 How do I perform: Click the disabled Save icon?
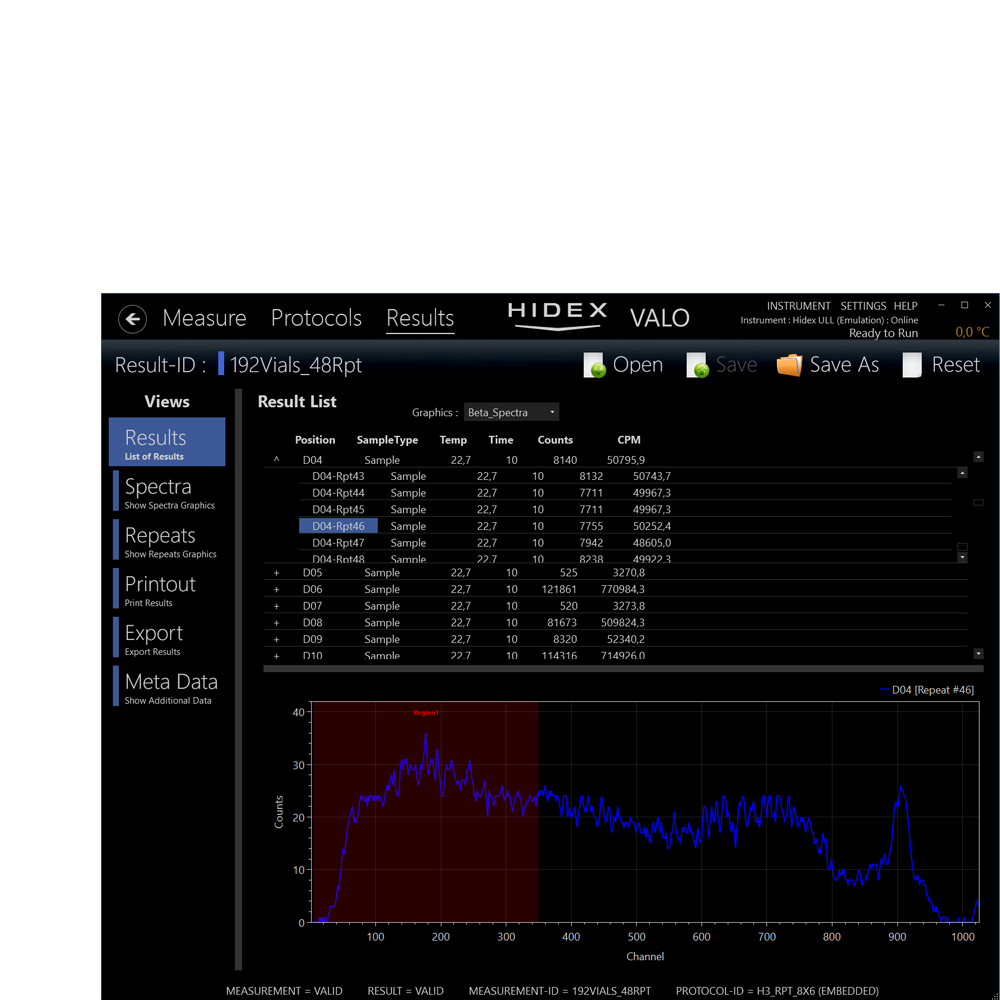697,365
